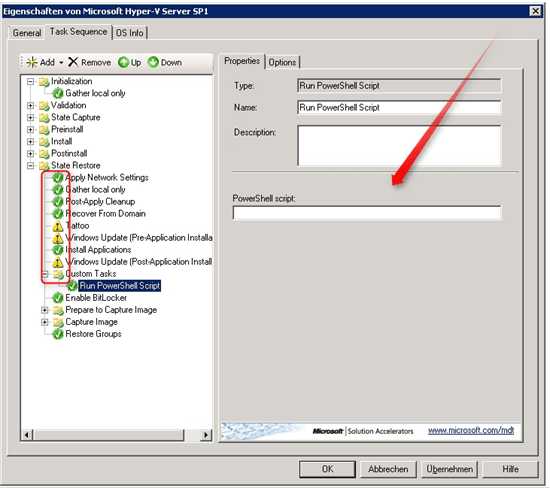Collapse the State Restore group
Image resolution: width=550 pixels, height=488 pixels.
[31, 166]
